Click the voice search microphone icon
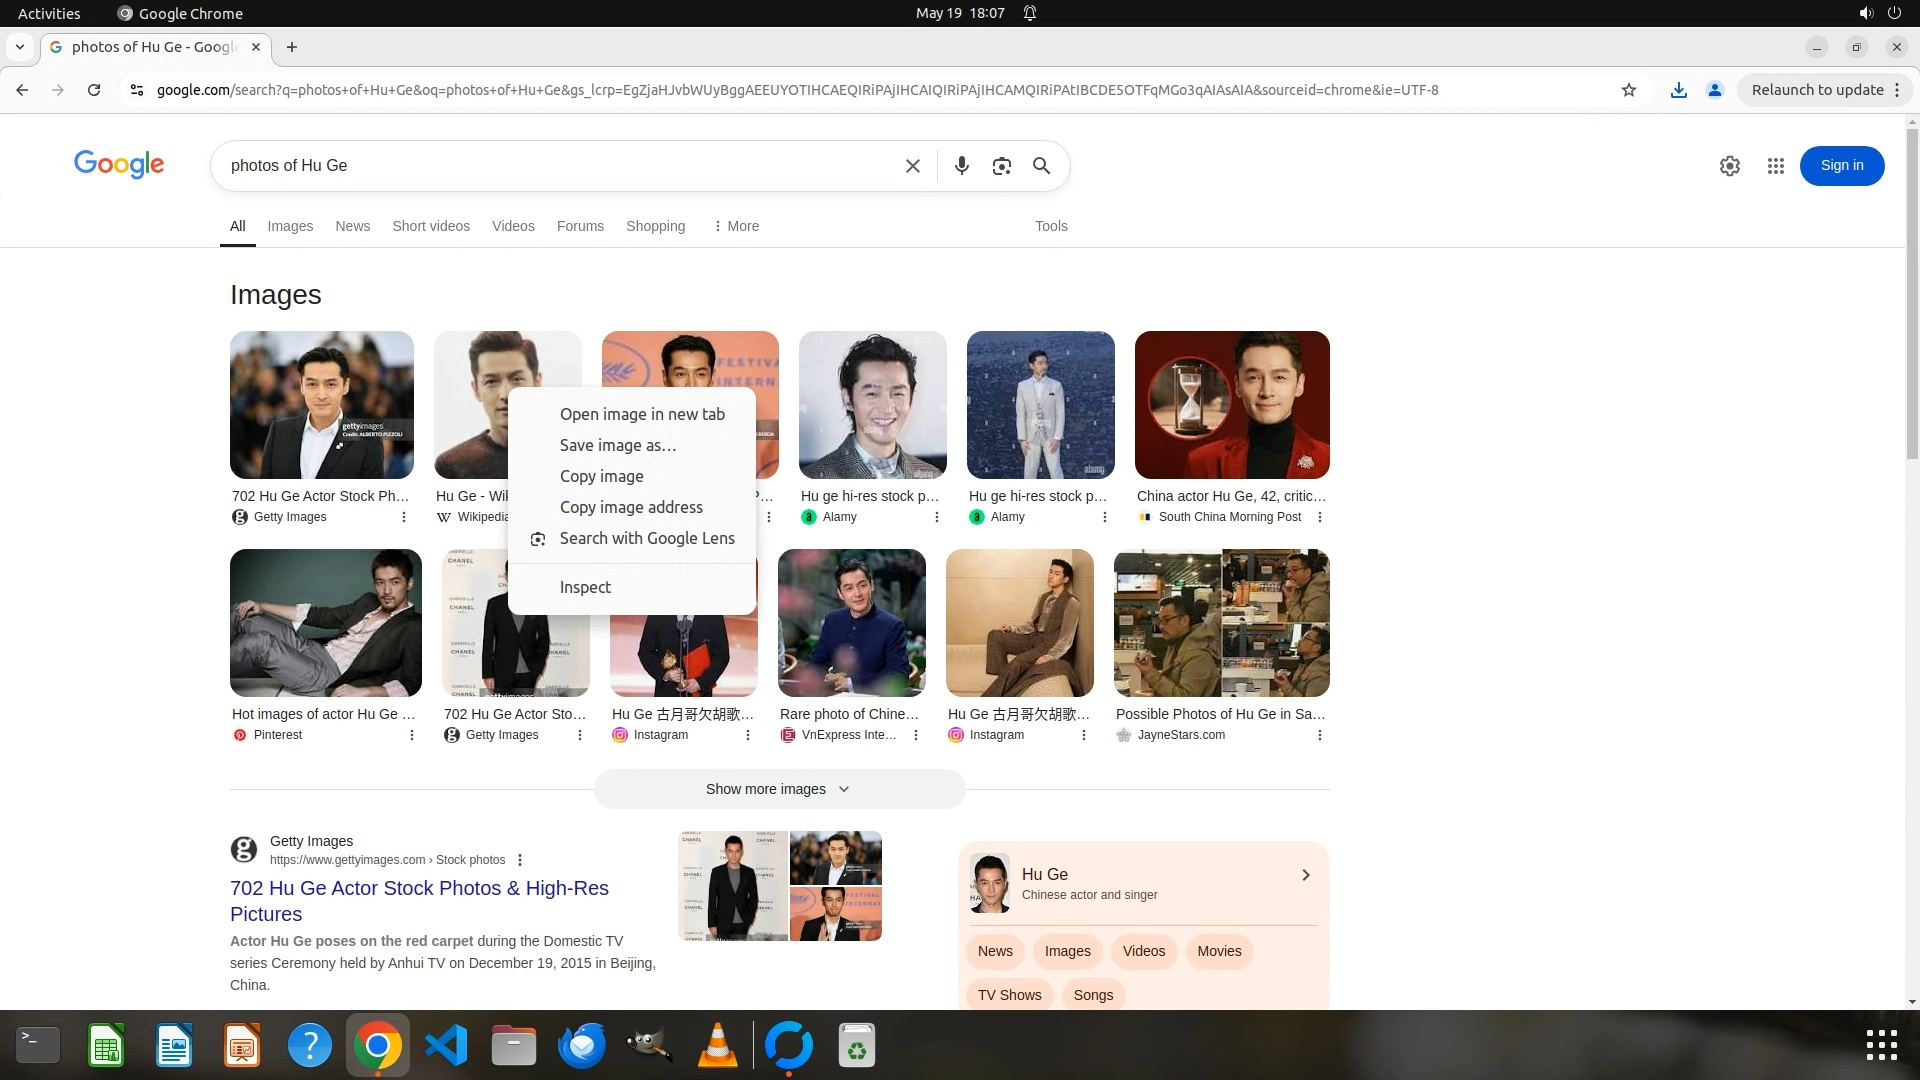Image resolution: width=1920 pixels, height=1080 pixels. tap(961, 166)
